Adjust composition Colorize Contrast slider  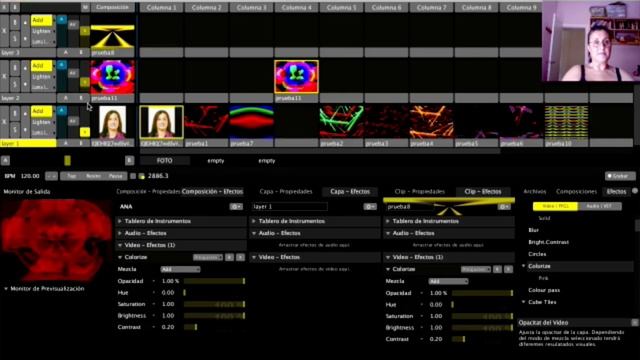click(214, 327)
